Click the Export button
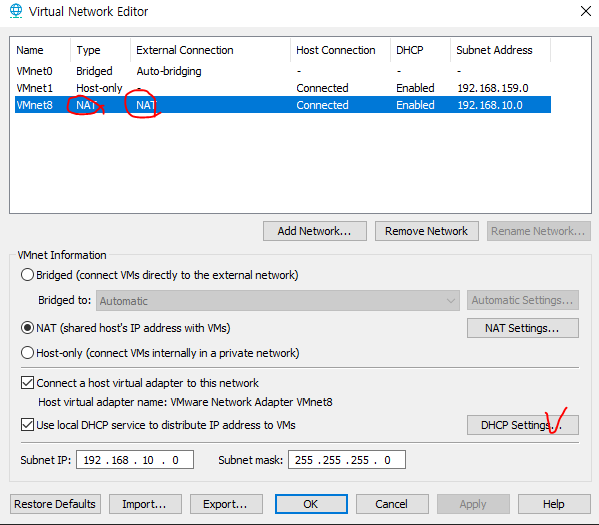This screenshot has height=525, width=599. pyautogui.click(x=226, y=504)
